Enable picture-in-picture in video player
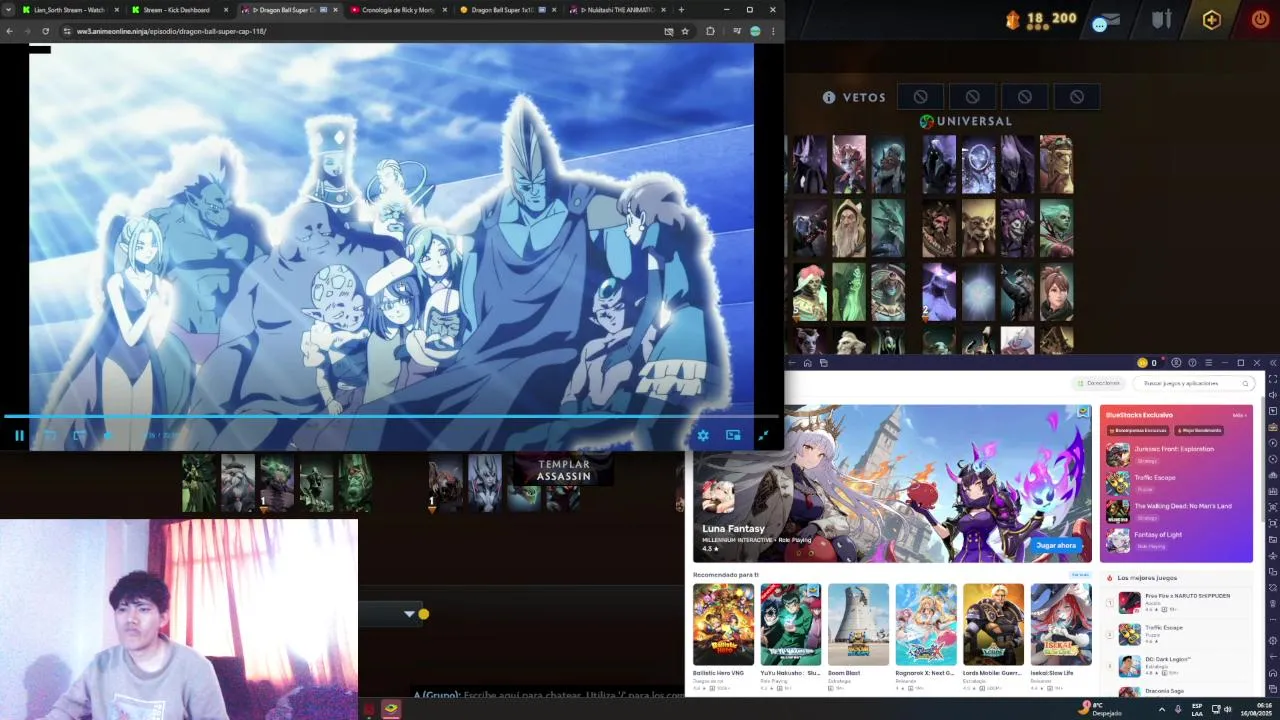 click(x=733, y=435)
